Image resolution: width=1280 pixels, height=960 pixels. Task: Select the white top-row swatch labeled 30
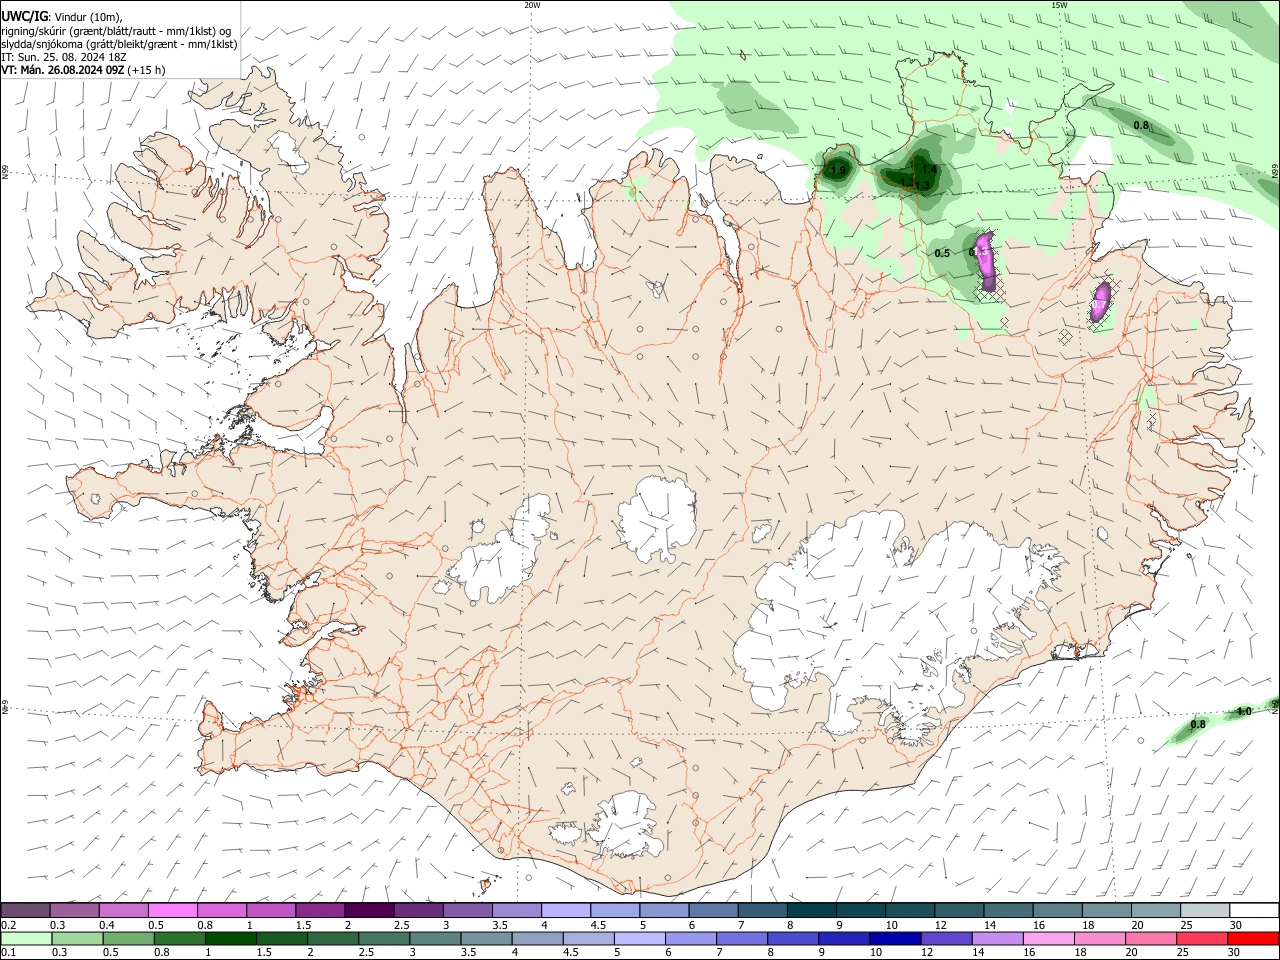(x=1253, y=911)
